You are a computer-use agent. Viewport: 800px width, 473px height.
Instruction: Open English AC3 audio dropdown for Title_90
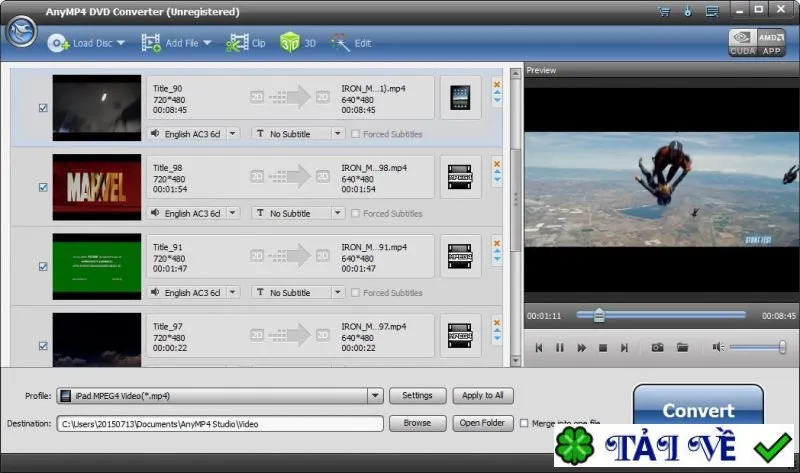pos(233,134)
